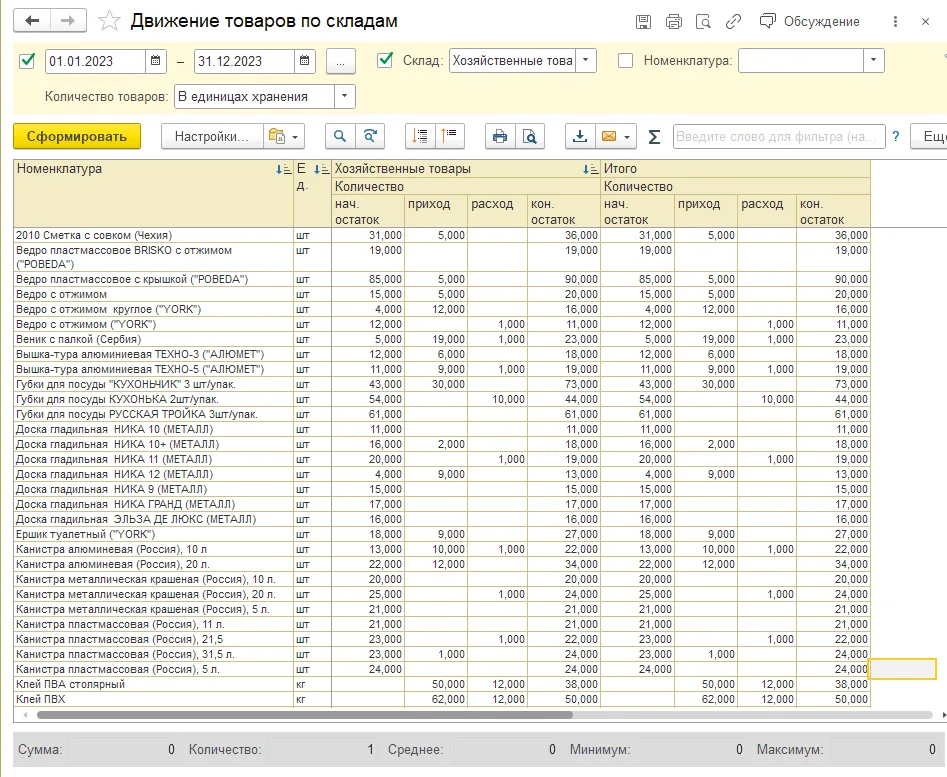The image size is (947, 777).
Task: Enable the Номенклатура filter checkbox
Action: coord(626,61)
